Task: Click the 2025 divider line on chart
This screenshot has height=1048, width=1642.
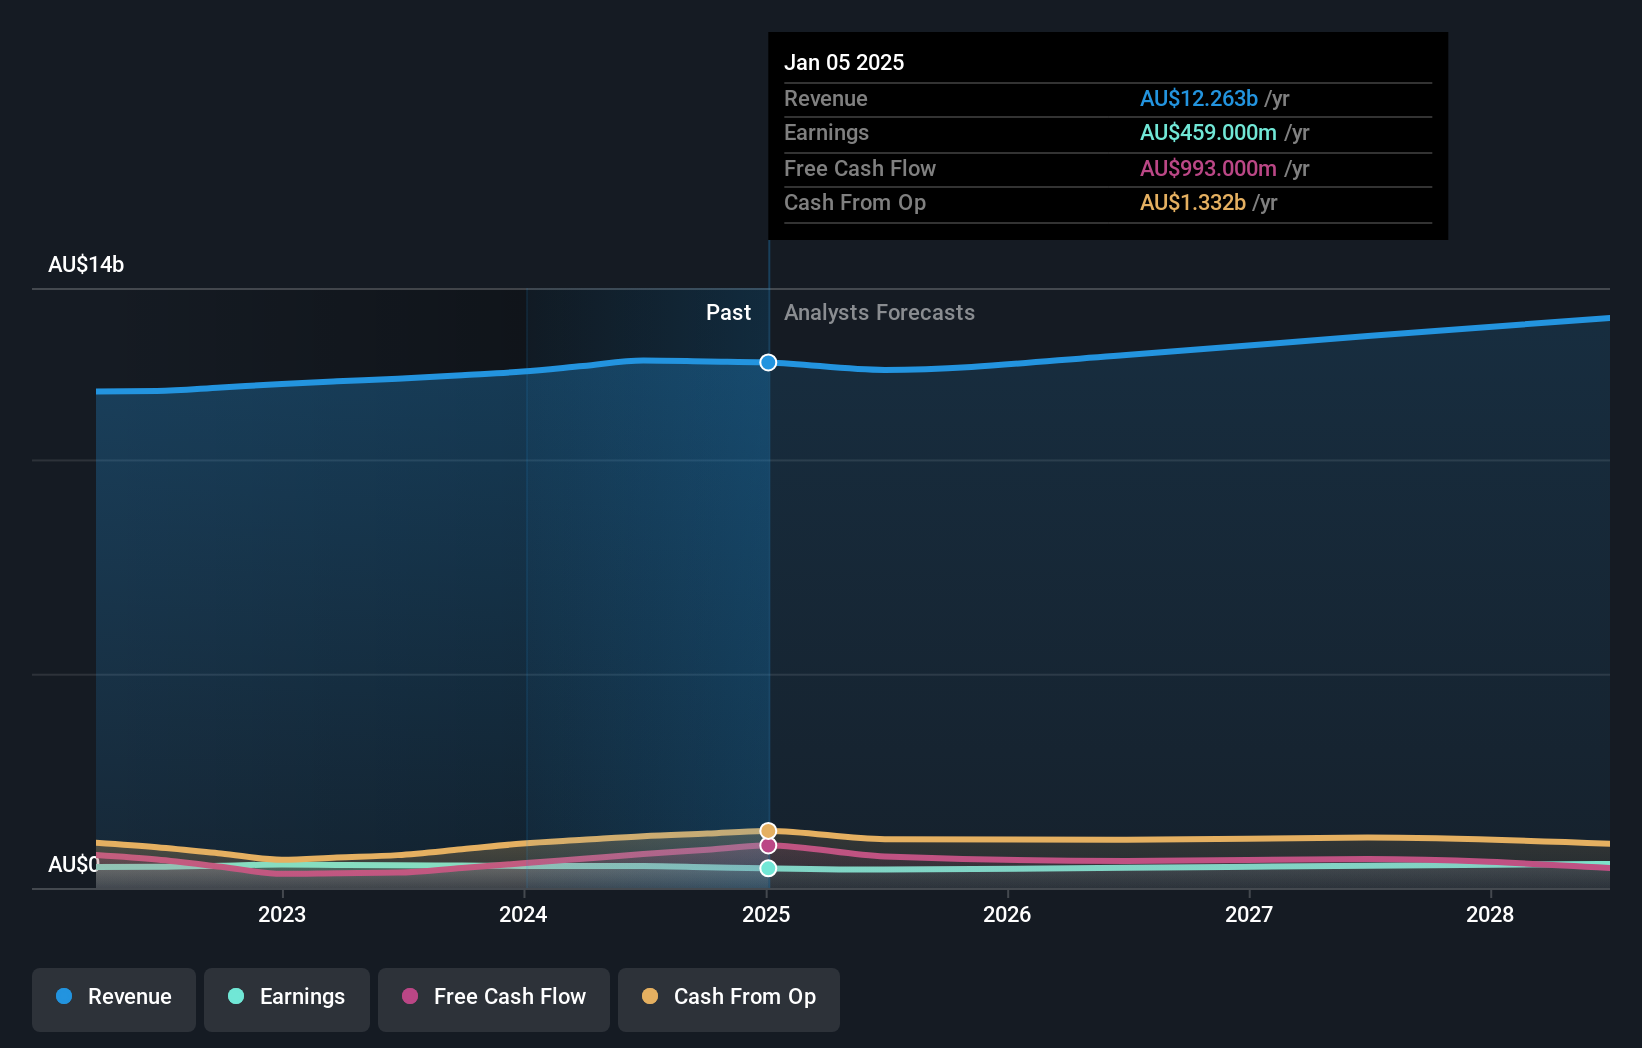Action: point(768,600)
